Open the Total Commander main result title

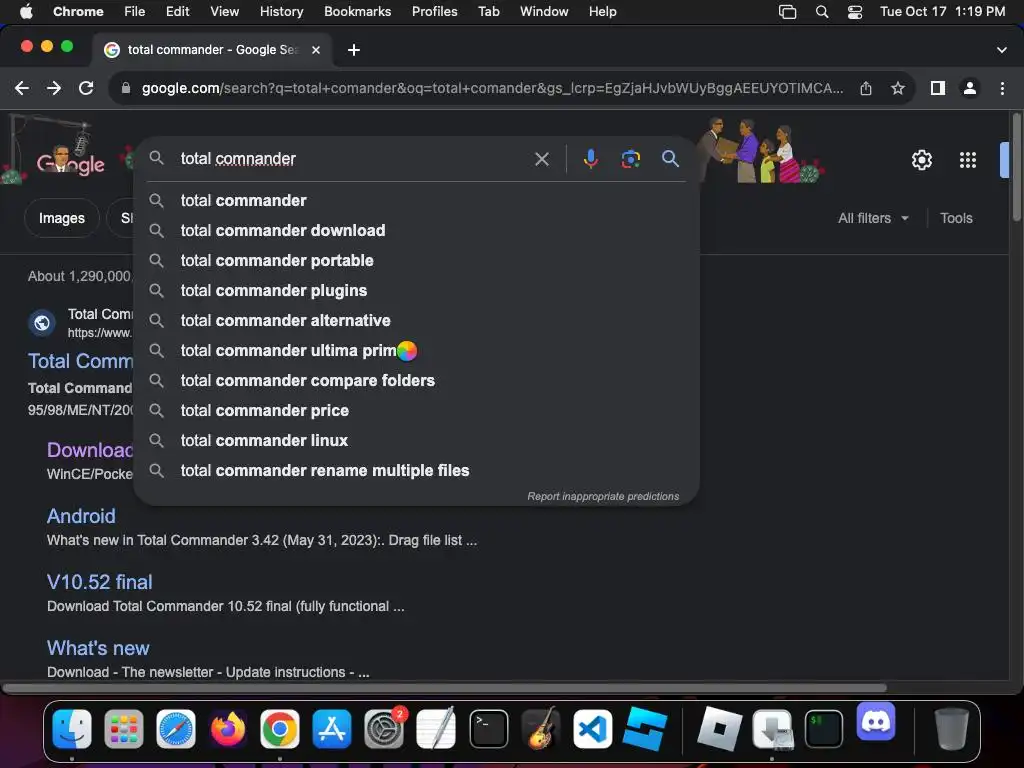[80, 361]
